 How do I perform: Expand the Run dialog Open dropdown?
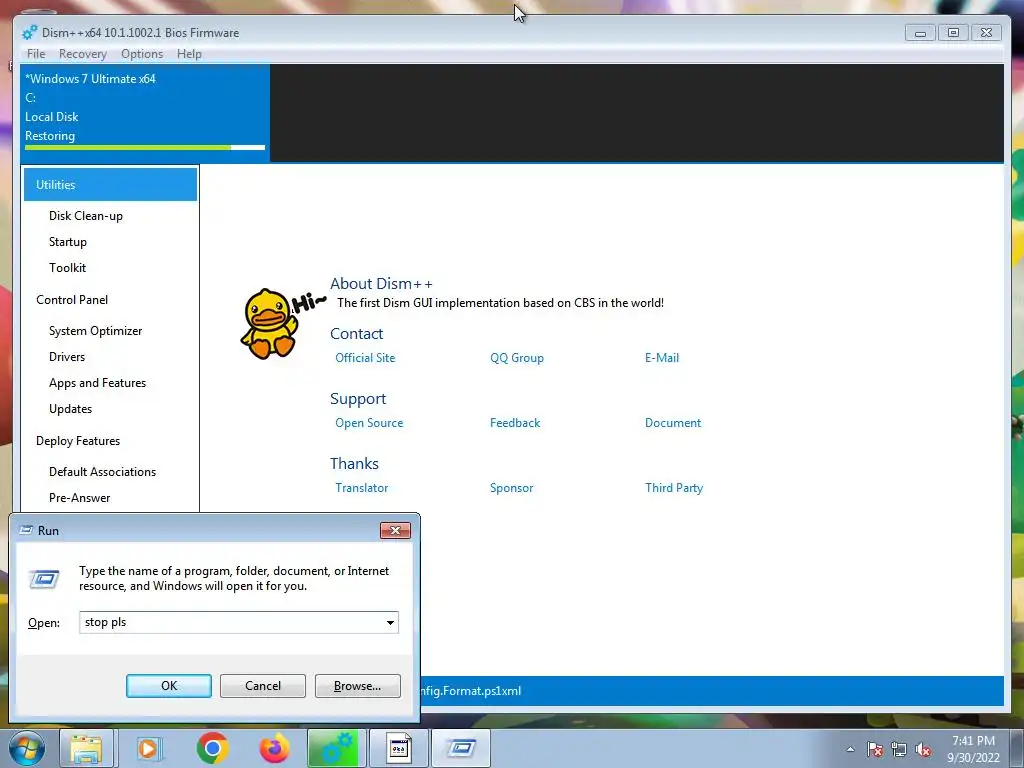pyautogui.click(x=390, y=622)
